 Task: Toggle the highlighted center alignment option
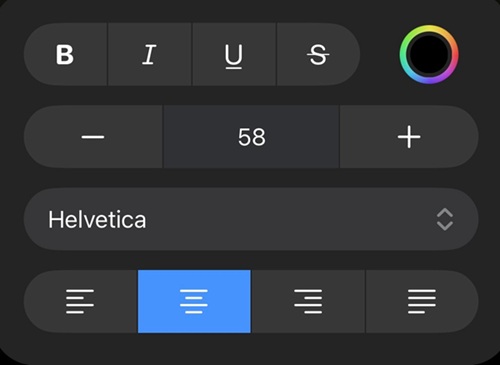point(194,301)
